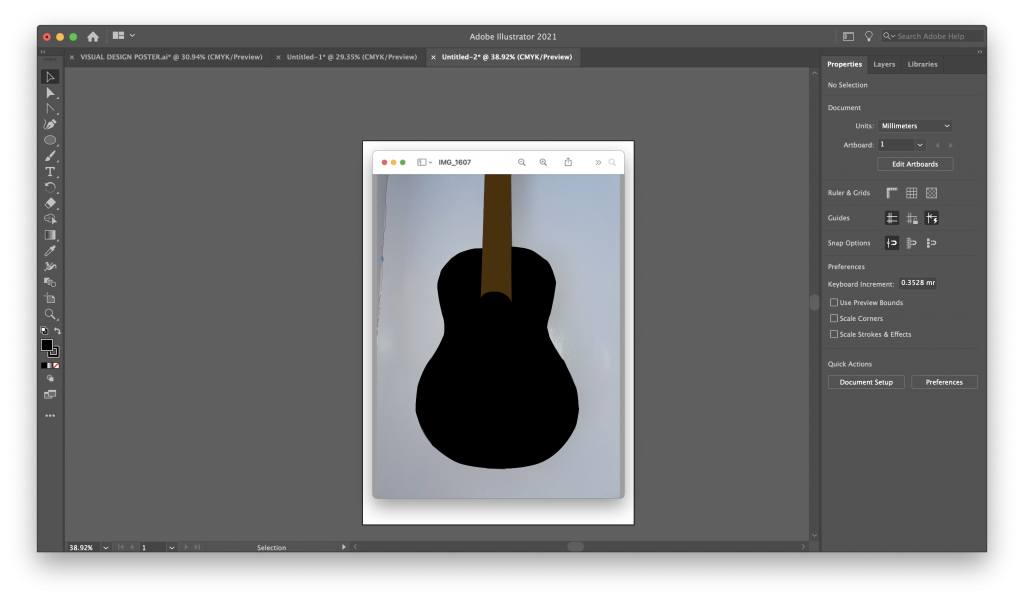Activate the Zoom tool

[50, 314]
